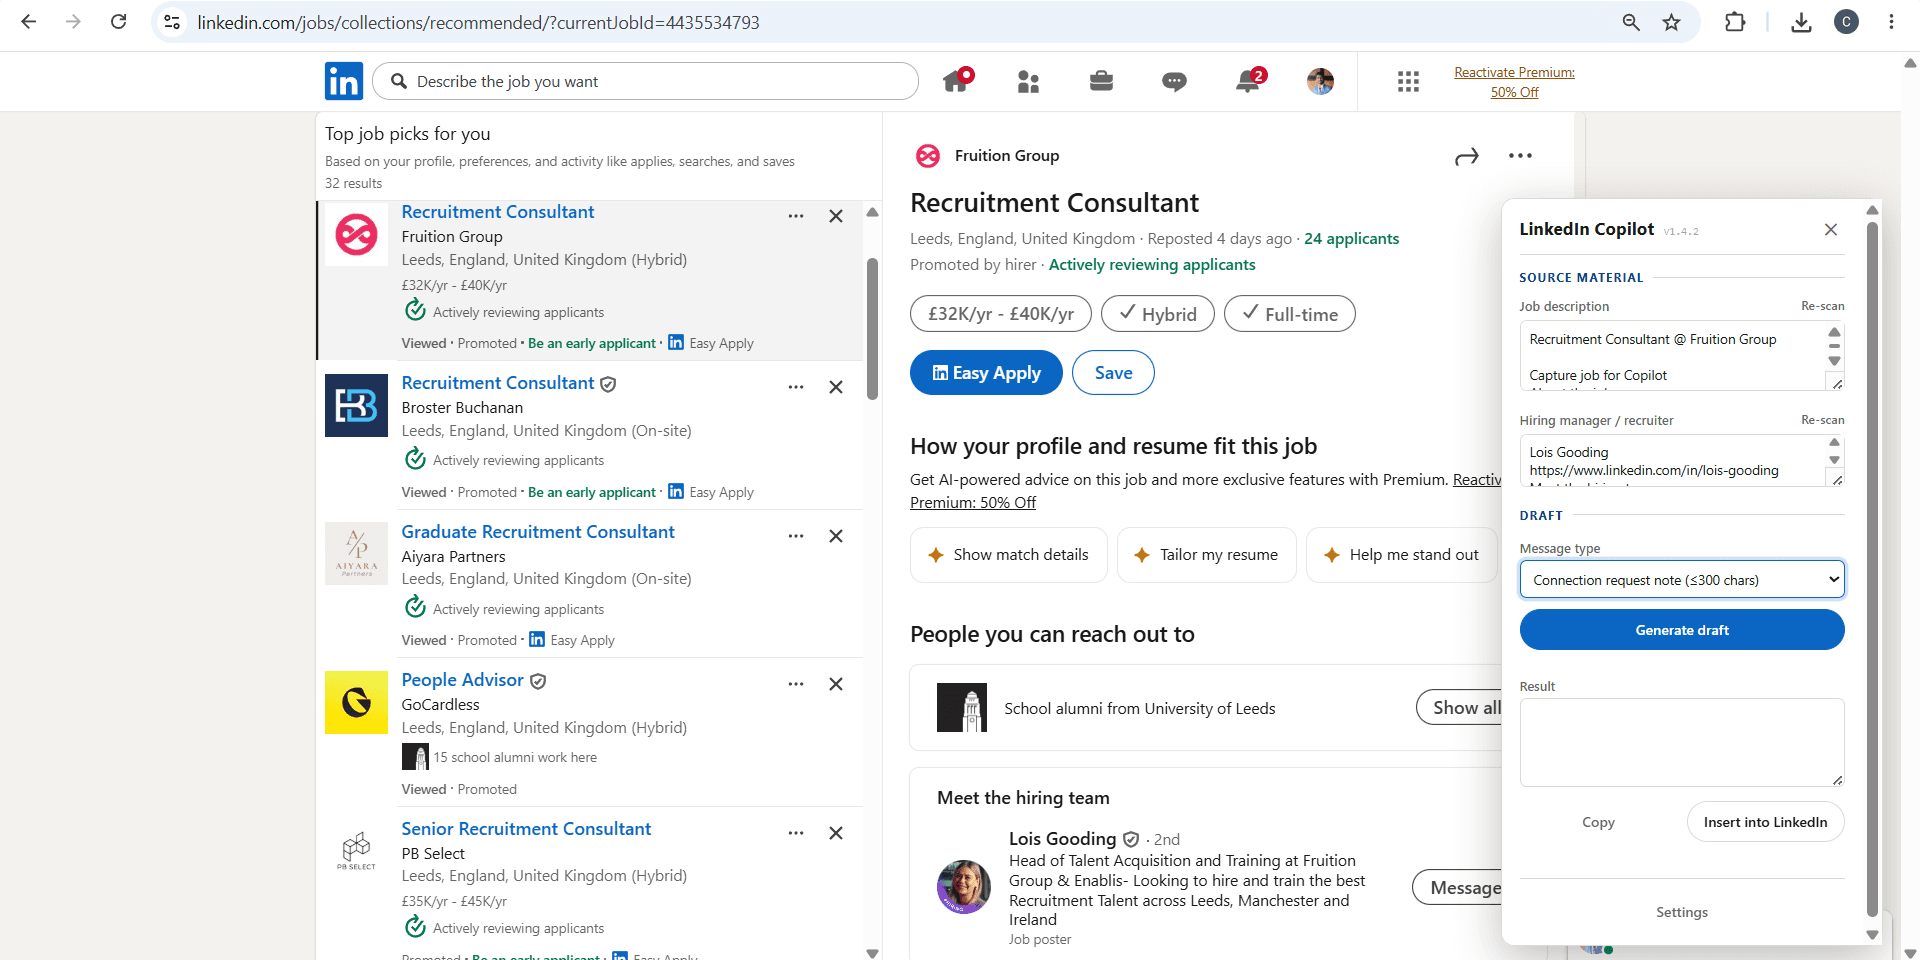Open the Home feed icon

pos(957,81)
